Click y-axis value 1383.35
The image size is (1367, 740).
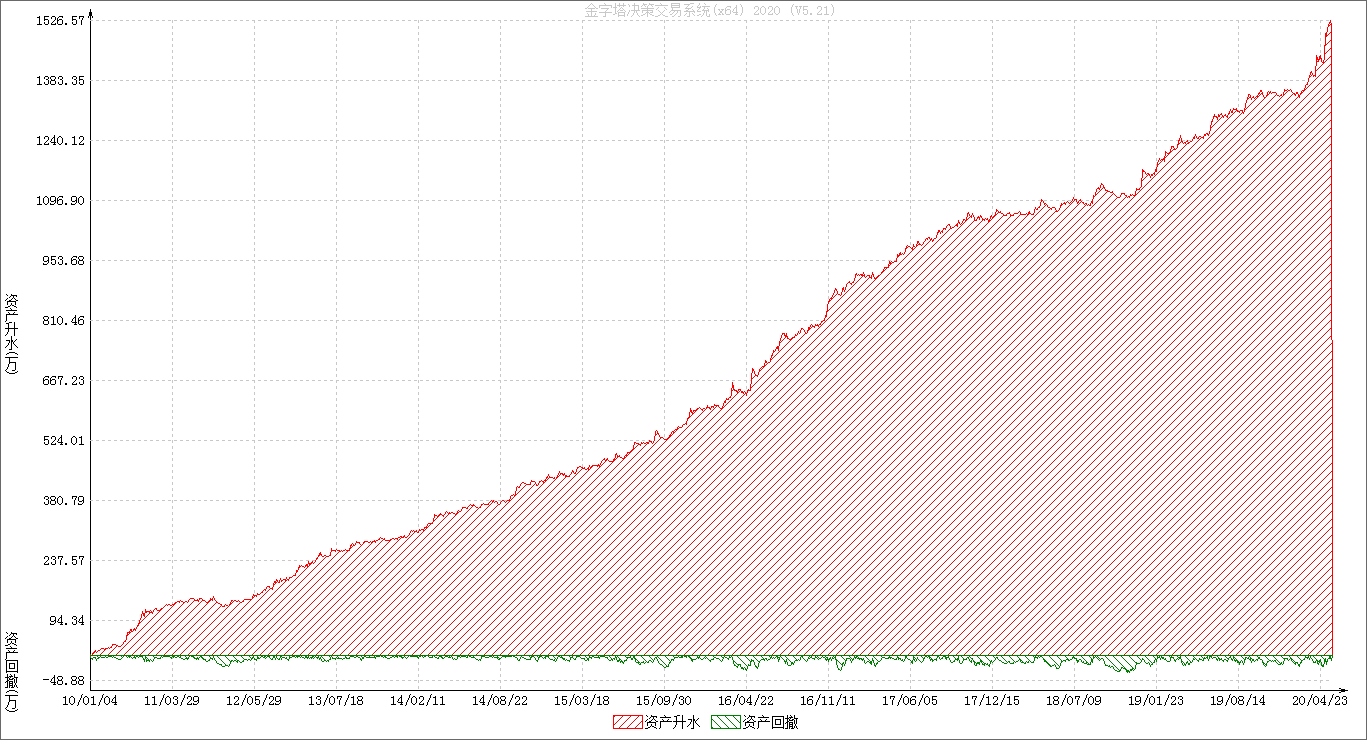[x=59, y=80]
